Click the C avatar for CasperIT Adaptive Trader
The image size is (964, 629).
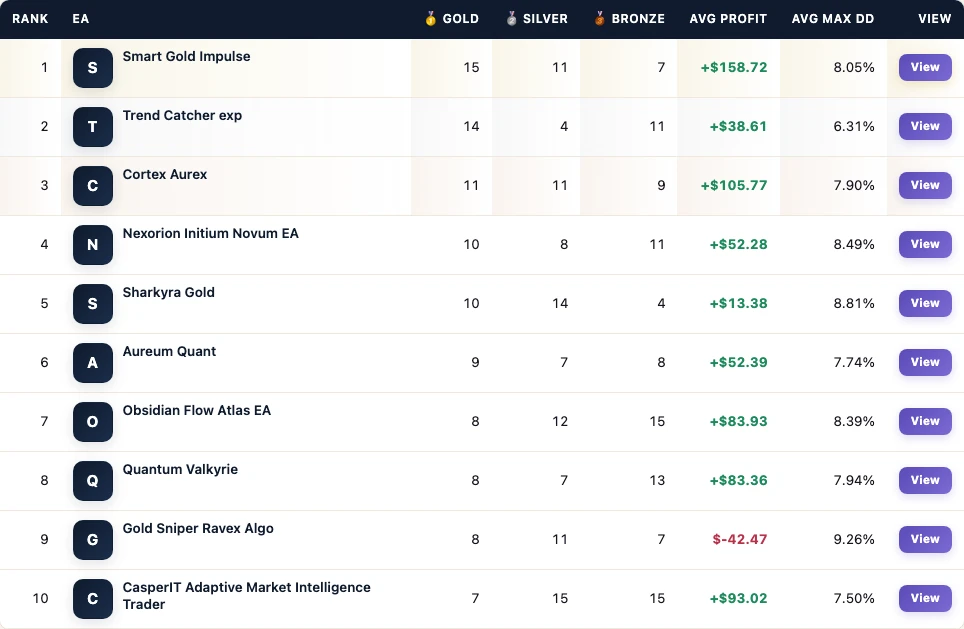coord(93,599)
